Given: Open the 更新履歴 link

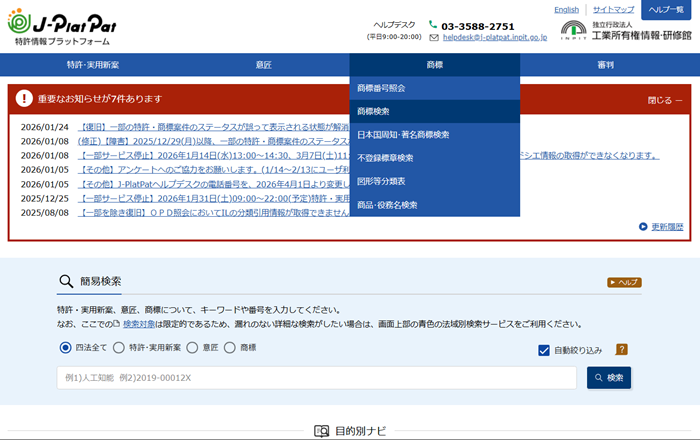Looking at the screenshot, I should [x=667, y=227].
